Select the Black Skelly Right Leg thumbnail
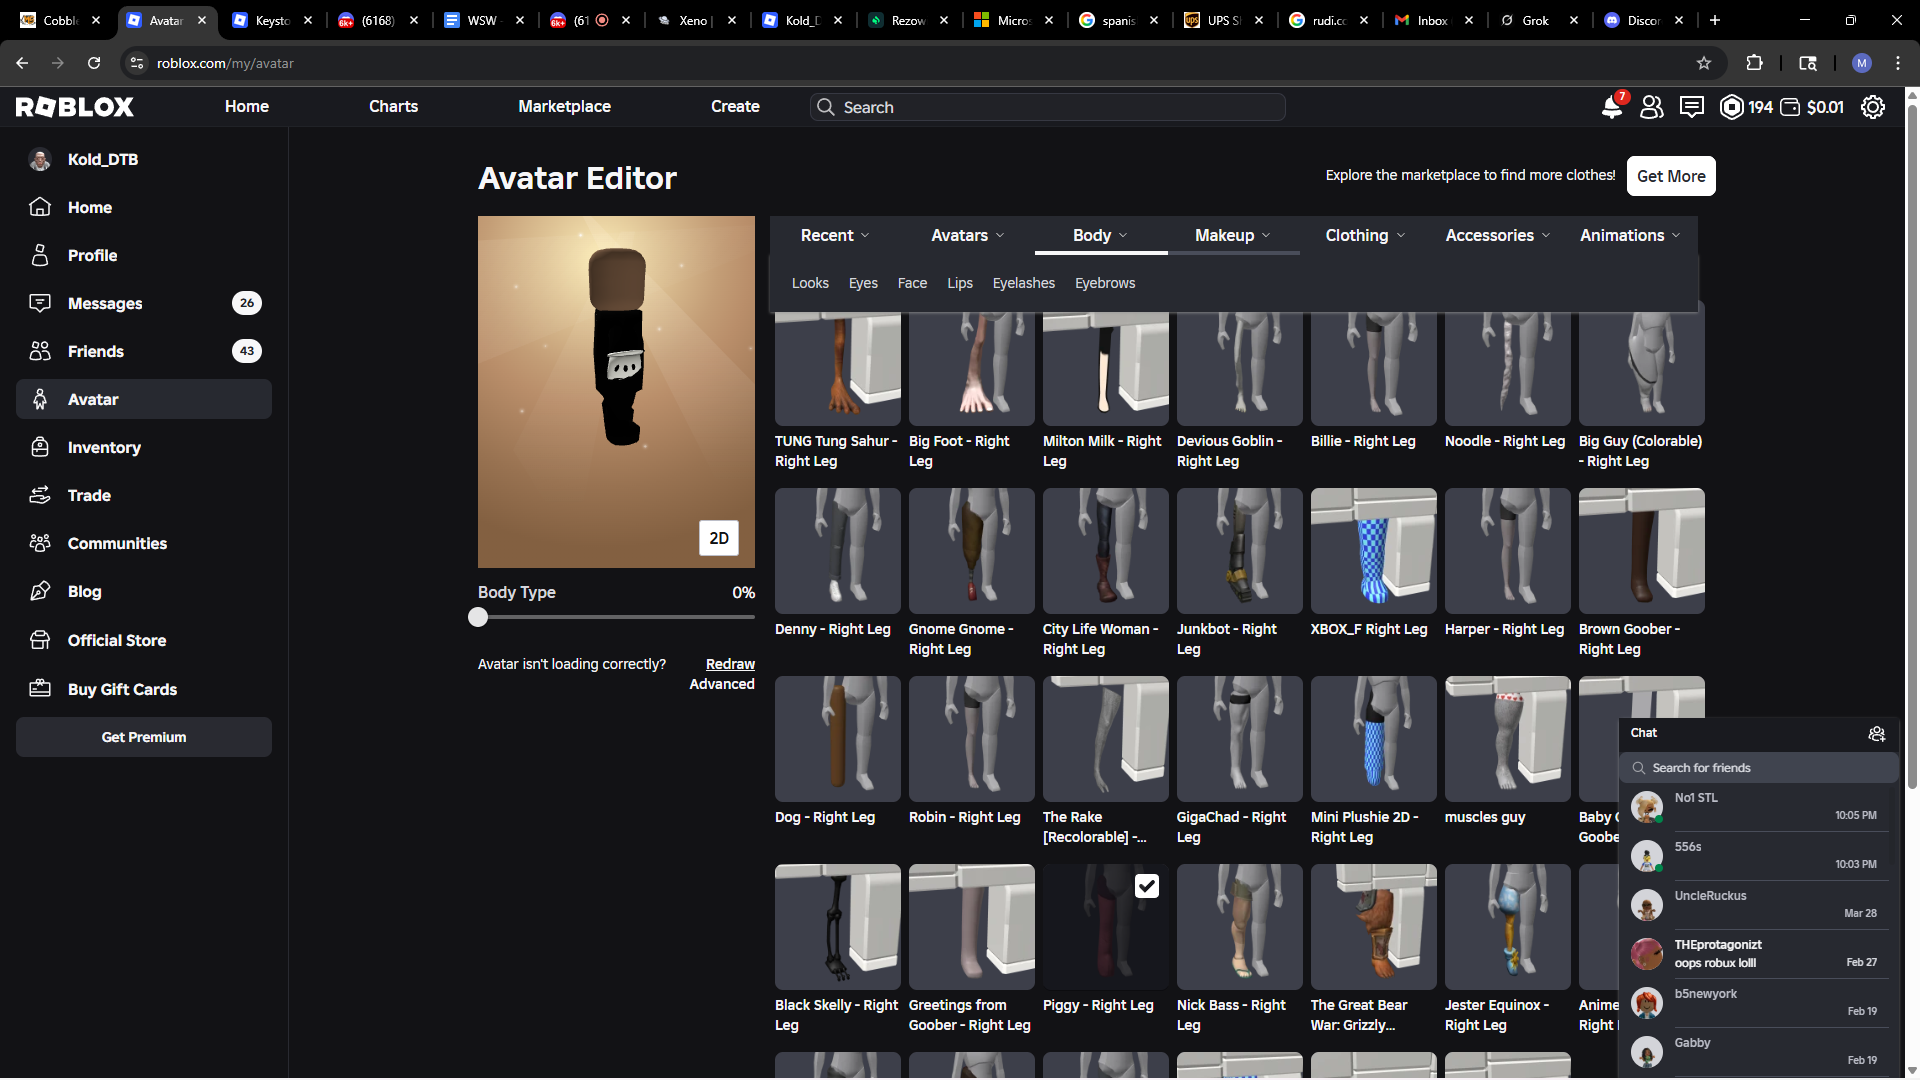This screenshot has width=1920, height=1080. [838, 927]
